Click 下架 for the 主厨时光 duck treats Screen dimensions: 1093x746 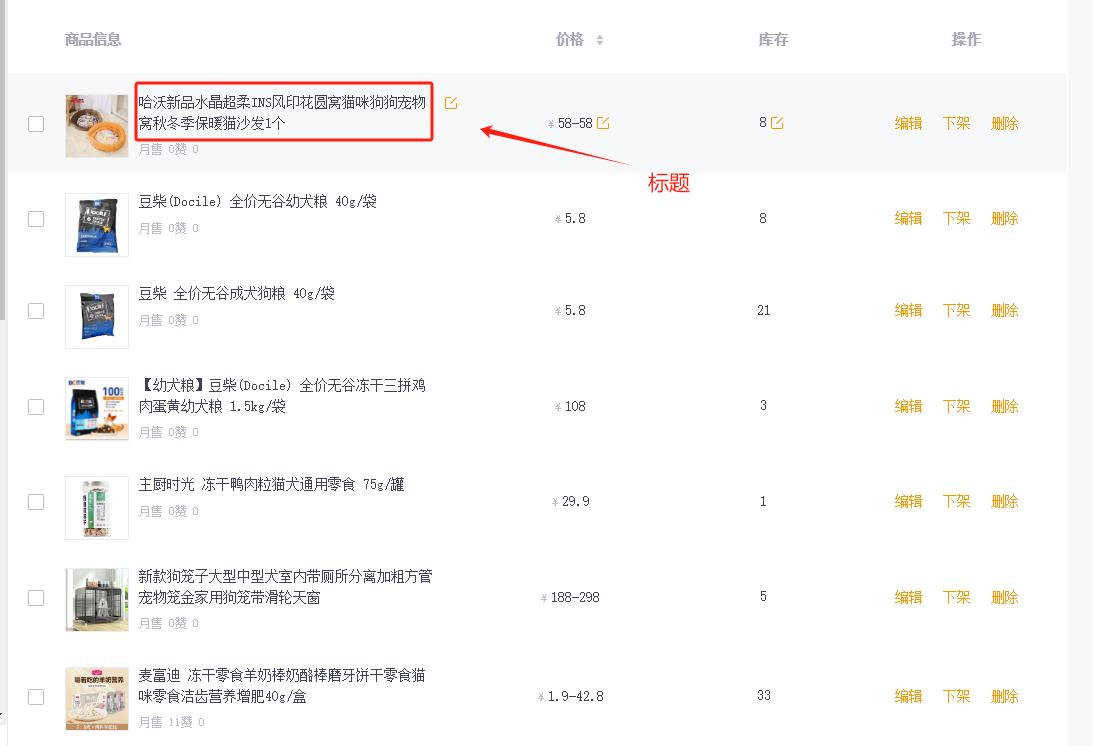(x=956, y=502)
